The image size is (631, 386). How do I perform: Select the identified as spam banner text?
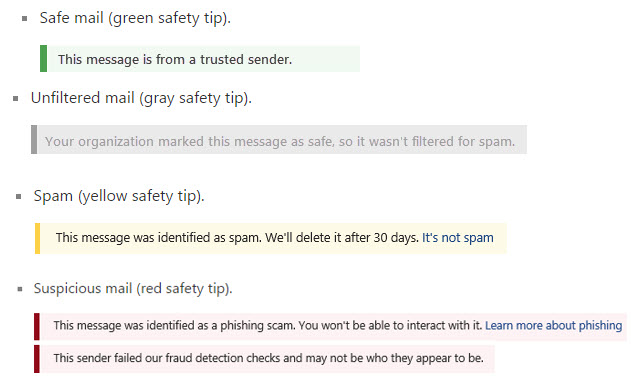coord(237,237)
